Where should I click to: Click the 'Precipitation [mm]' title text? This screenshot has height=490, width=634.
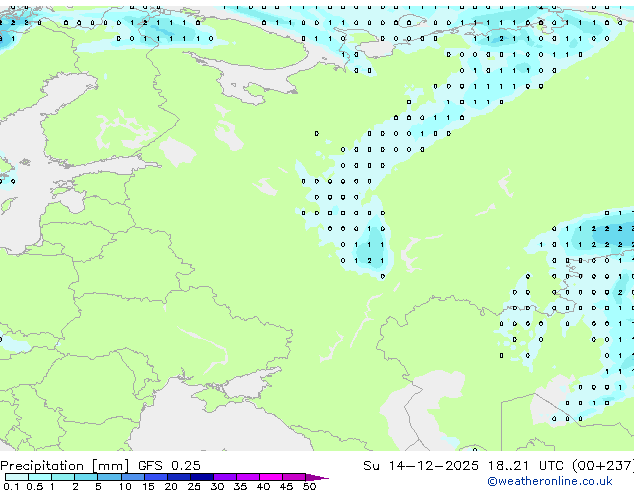[x=64, y=466]
